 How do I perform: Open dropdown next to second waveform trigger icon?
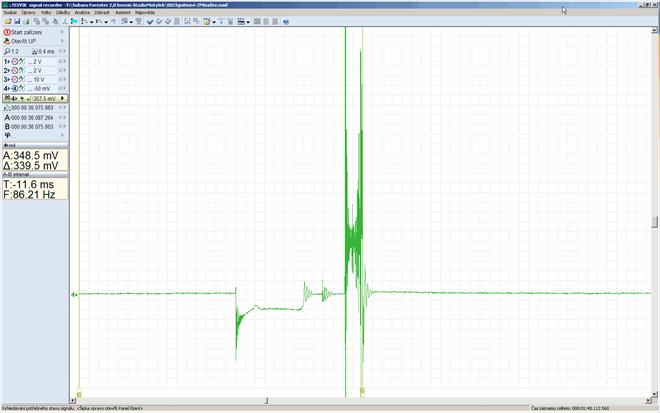coord(106,22)
